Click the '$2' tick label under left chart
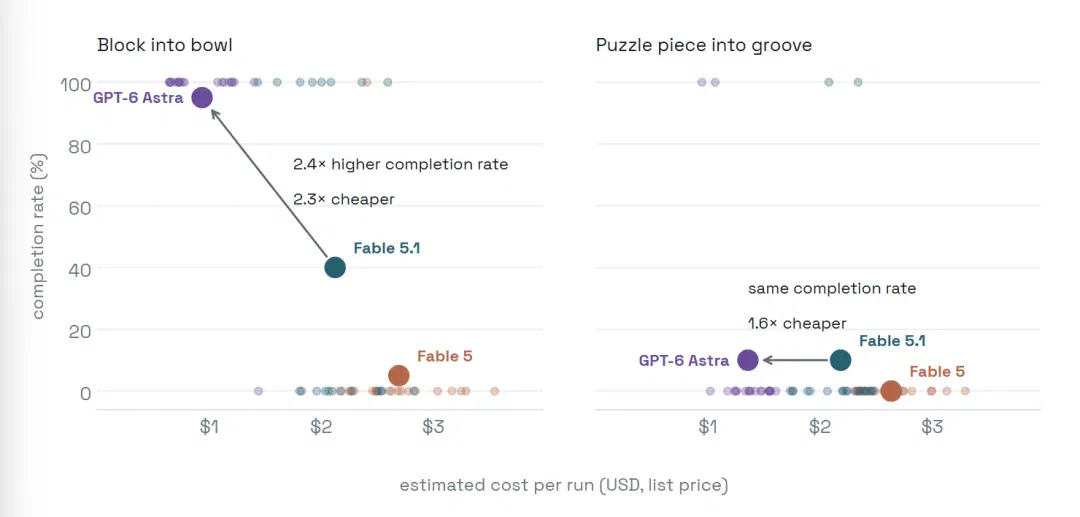This screenshot has width=1080, height=517. click(x=321, y=427)
